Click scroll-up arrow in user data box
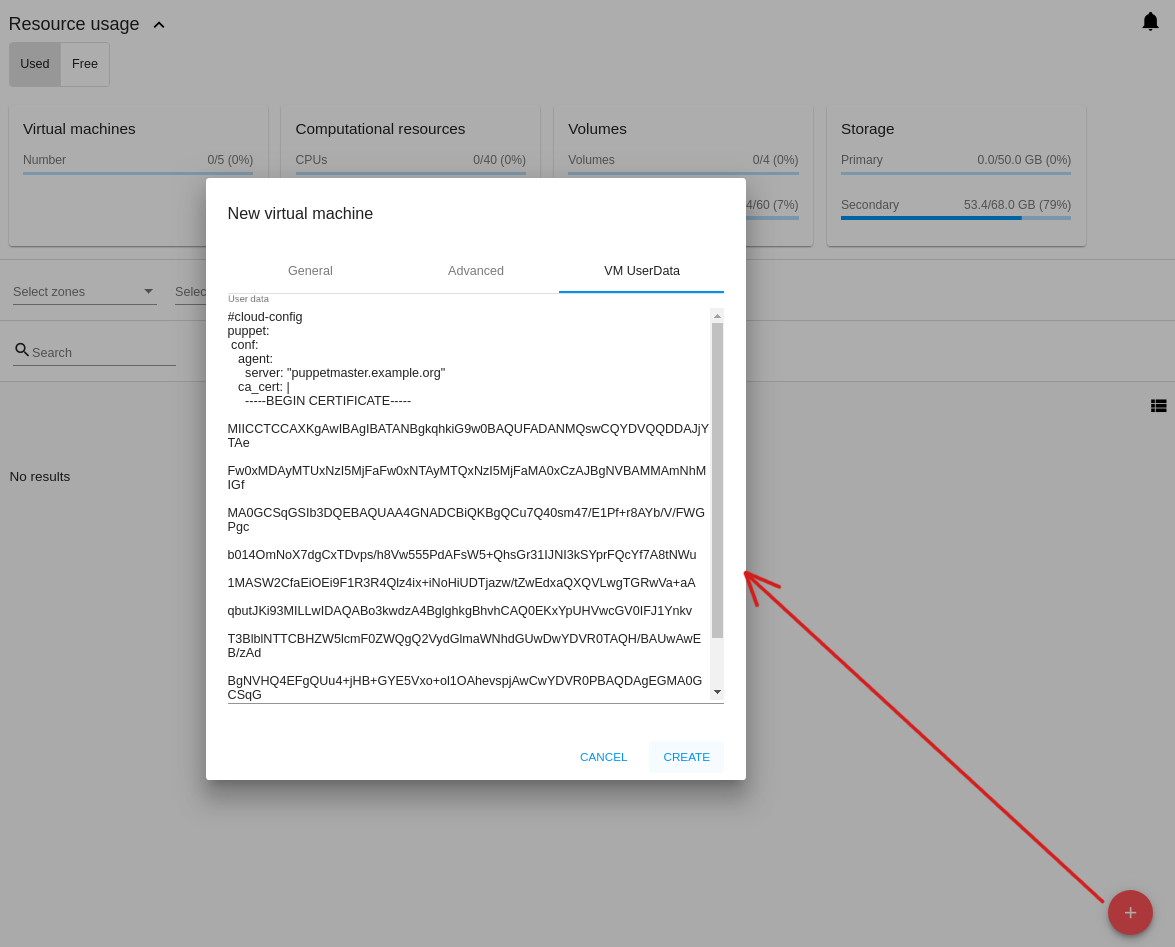1175x947 pixels. (x=717, y=316)
